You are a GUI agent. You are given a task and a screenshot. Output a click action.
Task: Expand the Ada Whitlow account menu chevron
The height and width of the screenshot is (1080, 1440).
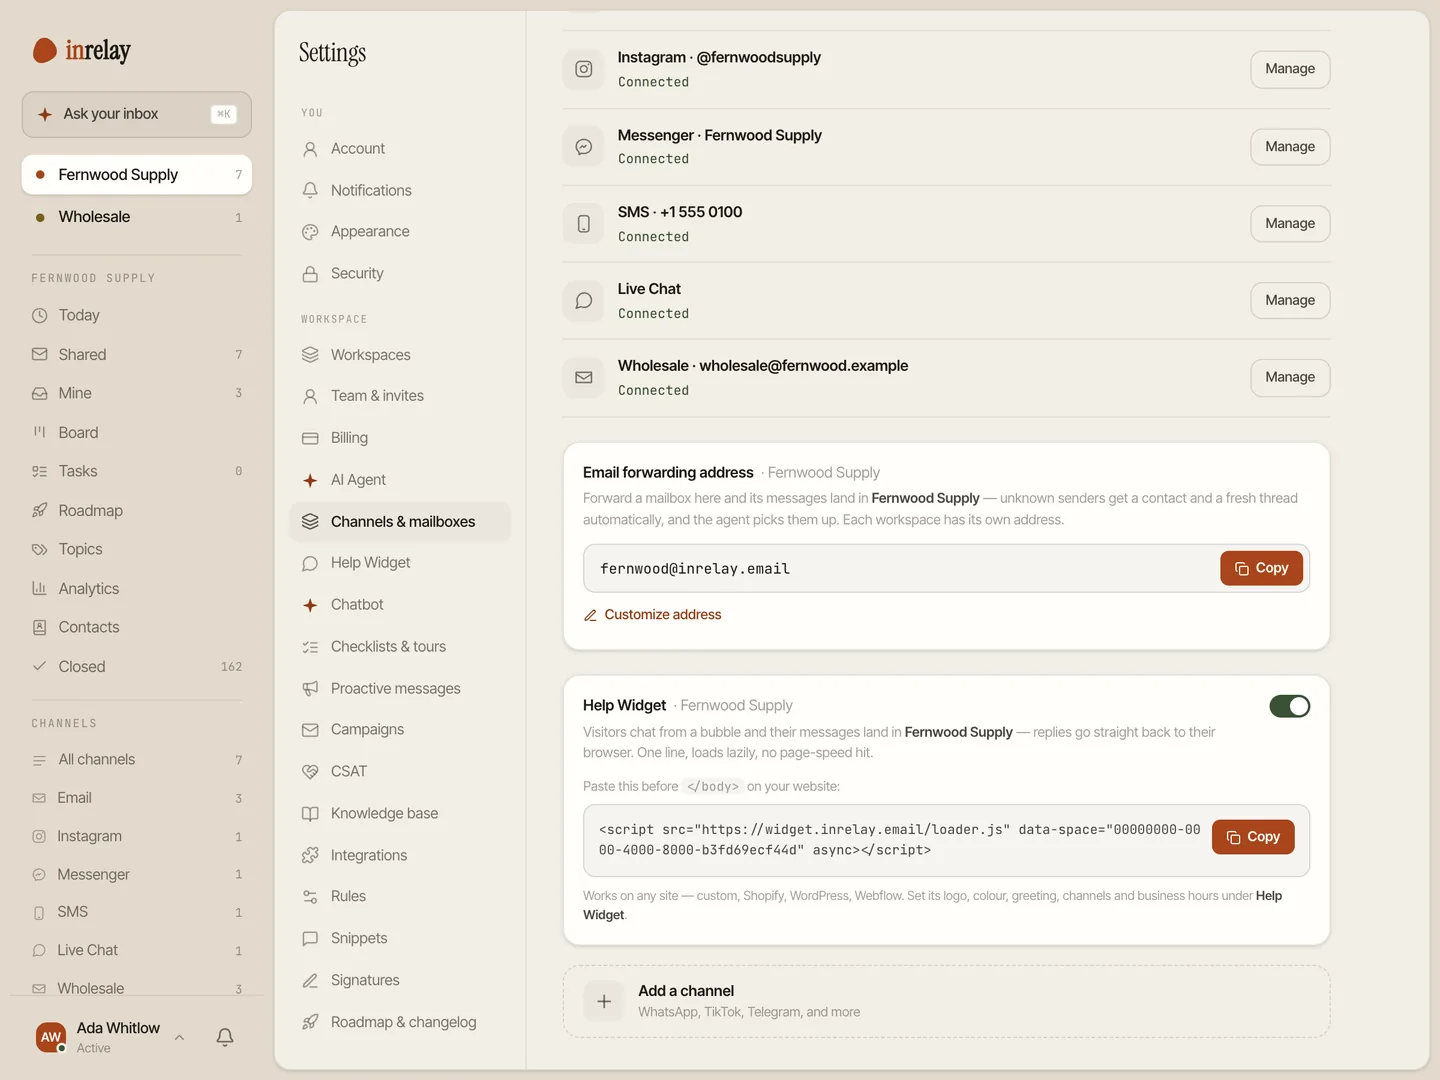click(x=179, y=1038)
